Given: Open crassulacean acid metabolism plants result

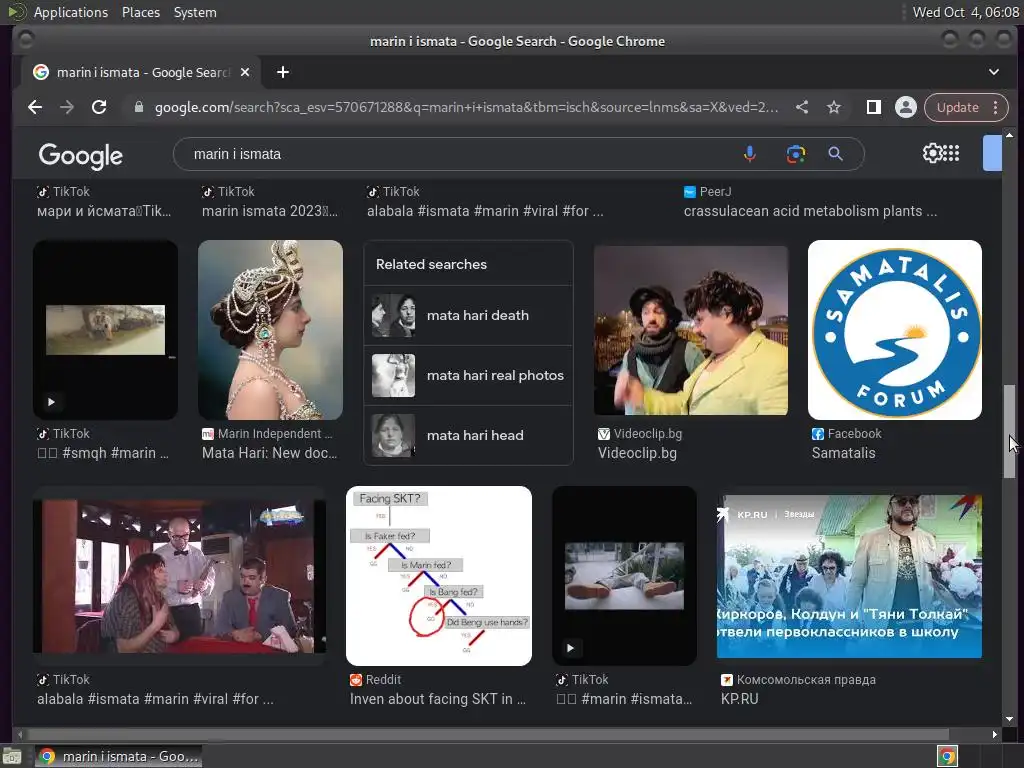Looking at the screenshot, I should pyautogui.click(x=810, y=211).
